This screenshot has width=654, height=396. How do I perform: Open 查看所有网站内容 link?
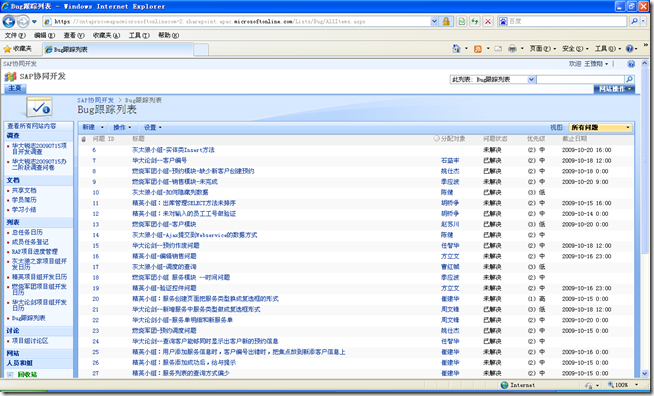coord(31,126)
